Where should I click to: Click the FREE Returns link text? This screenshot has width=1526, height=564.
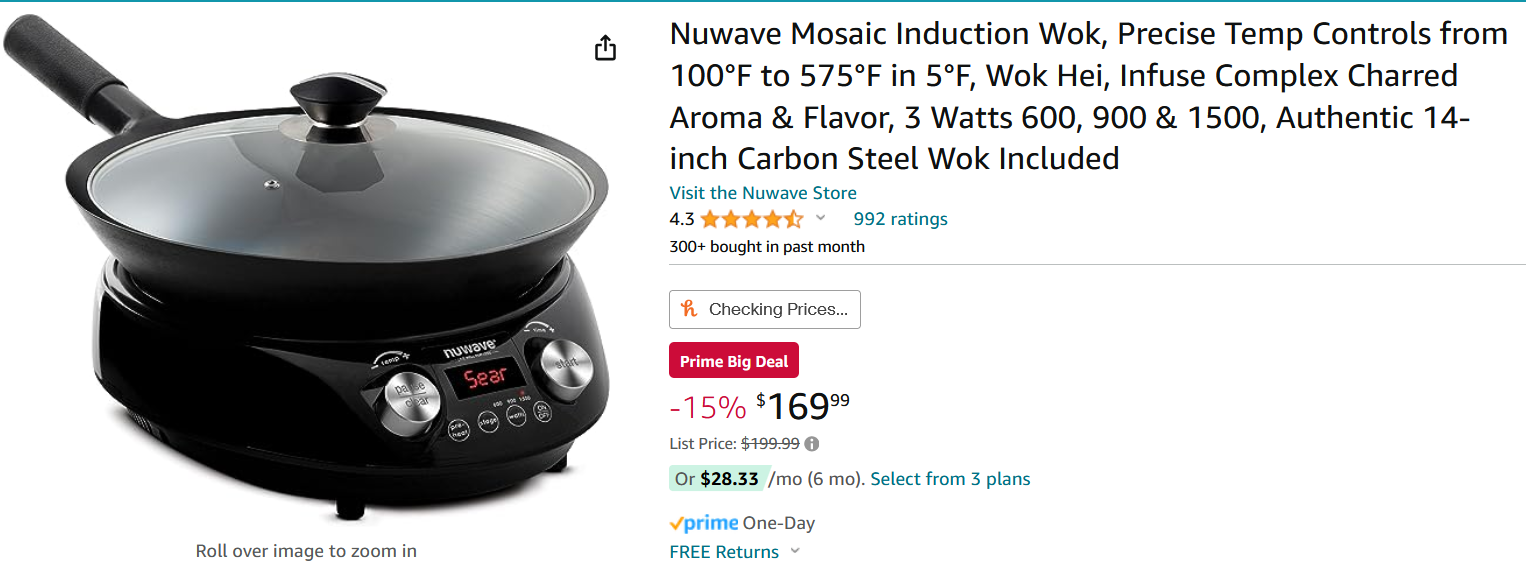click(x=724, y=552)
